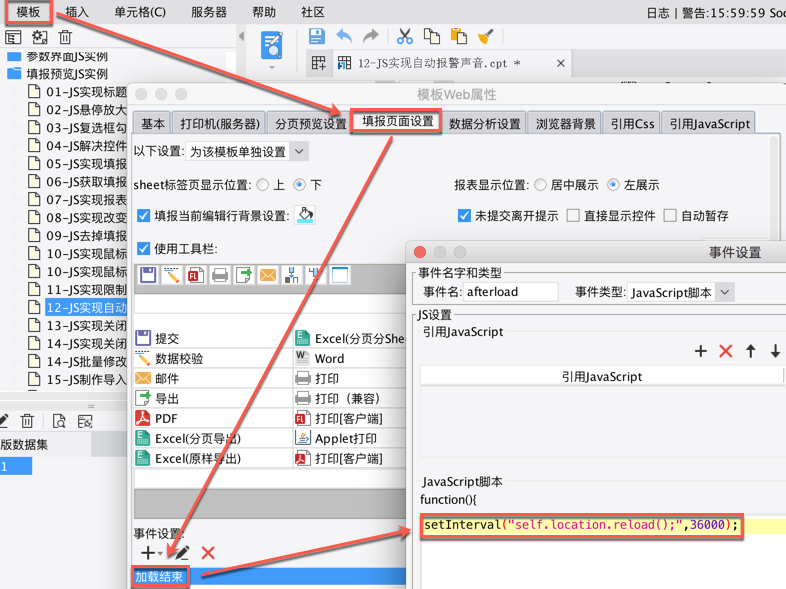Enable 直接显示控件 checkbox

click(x=573, y=216)
